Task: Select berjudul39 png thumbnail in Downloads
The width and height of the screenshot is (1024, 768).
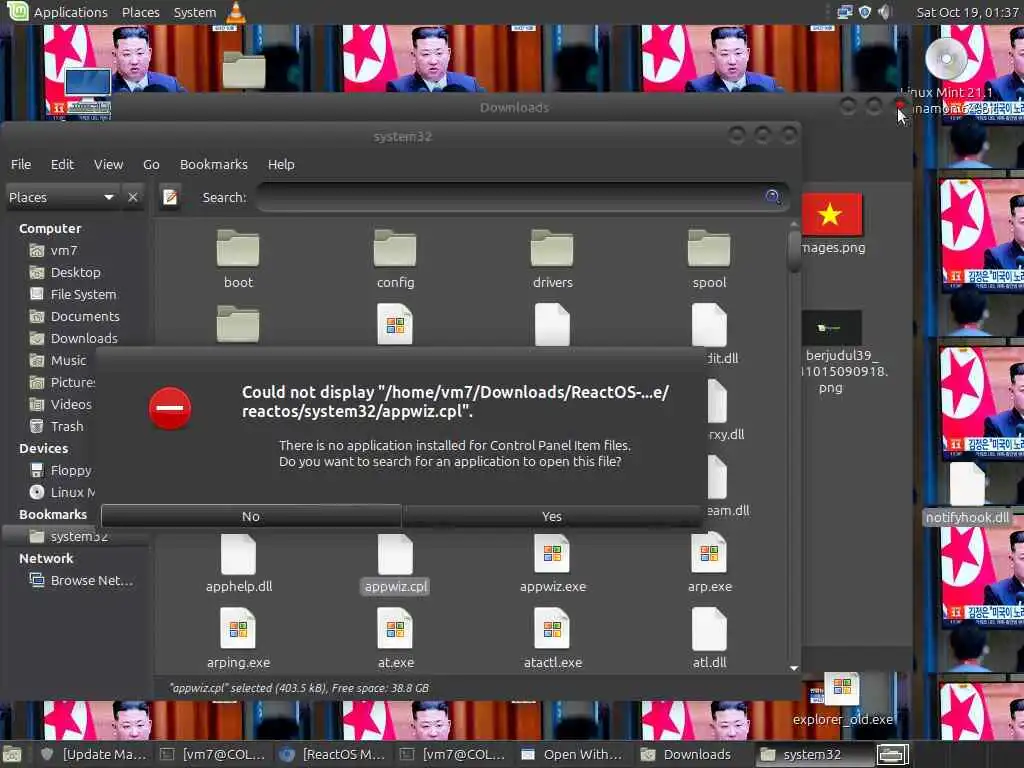Action: pyautogui.click(x=831, y=328)
